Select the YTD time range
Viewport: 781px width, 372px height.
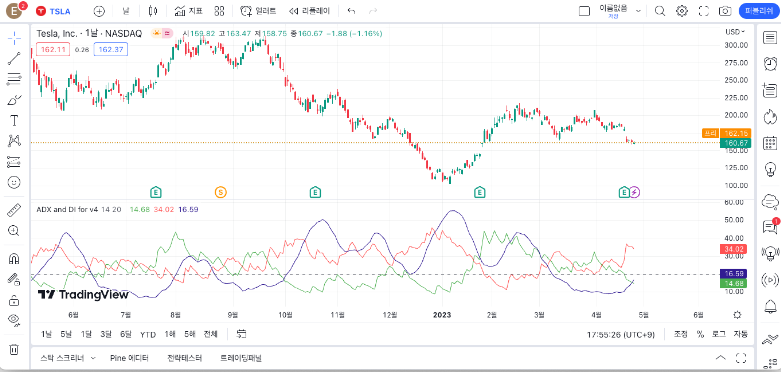(x=148, y=334)
